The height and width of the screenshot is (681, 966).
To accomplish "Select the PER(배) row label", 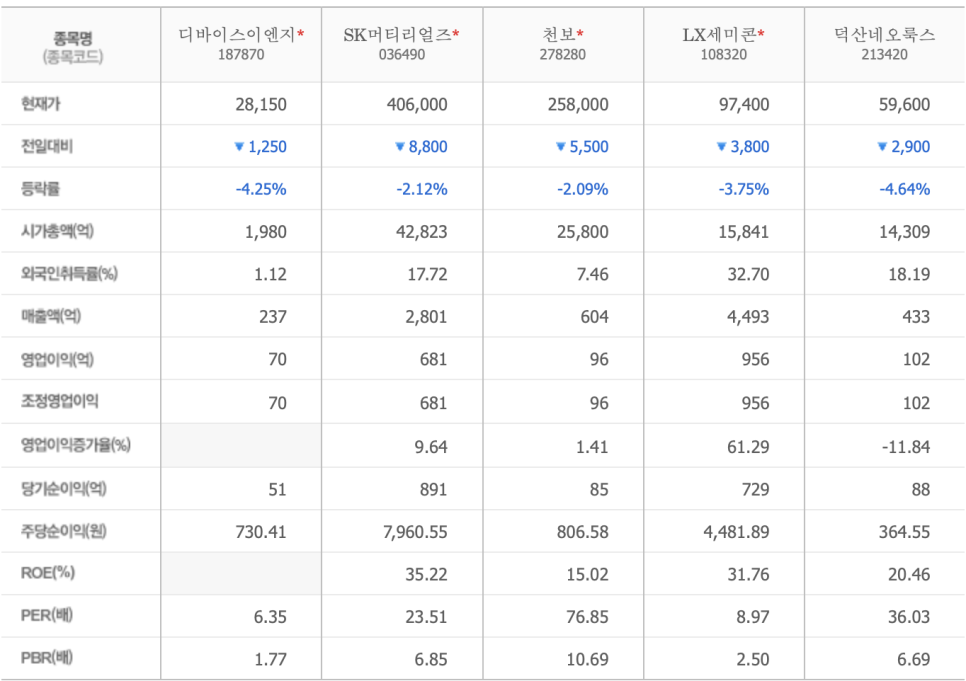I will click(47, 615).
